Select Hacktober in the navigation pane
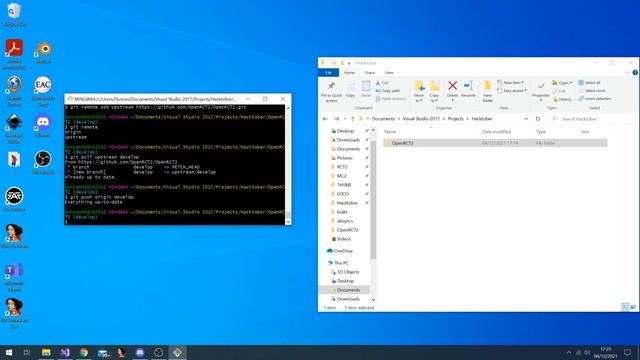 point(347,203)
